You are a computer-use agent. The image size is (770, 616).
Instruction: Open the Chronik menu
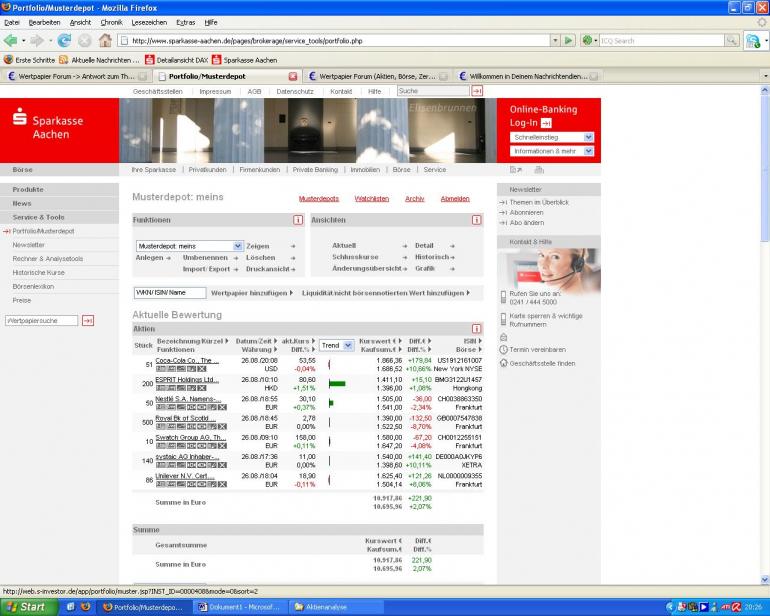111,23
